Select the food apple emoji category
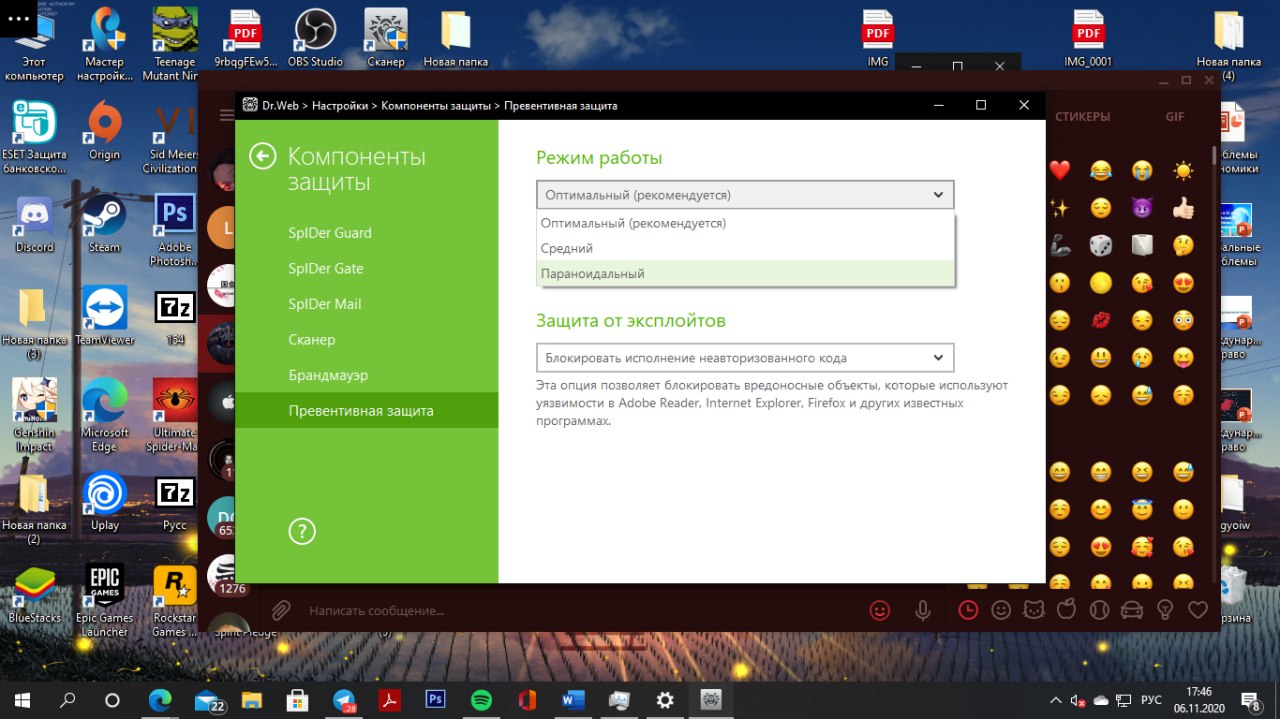 point(1066,609)
